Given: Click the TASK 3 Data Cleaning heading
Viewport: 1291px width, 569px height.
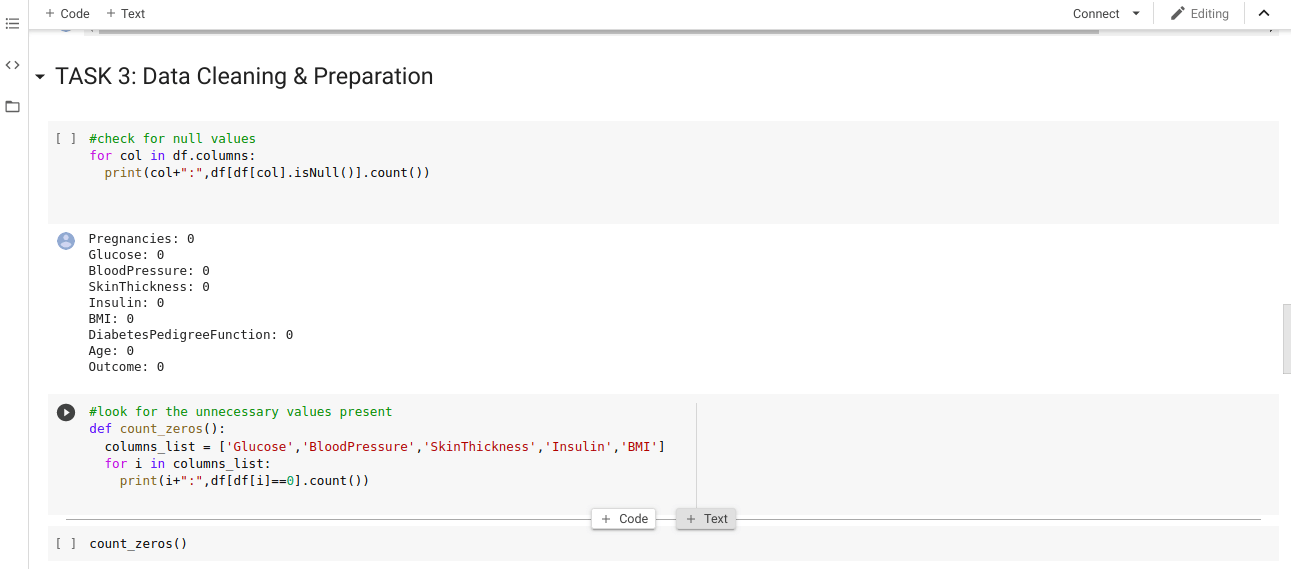Looking at the screenshot, I should pos(244,77).
